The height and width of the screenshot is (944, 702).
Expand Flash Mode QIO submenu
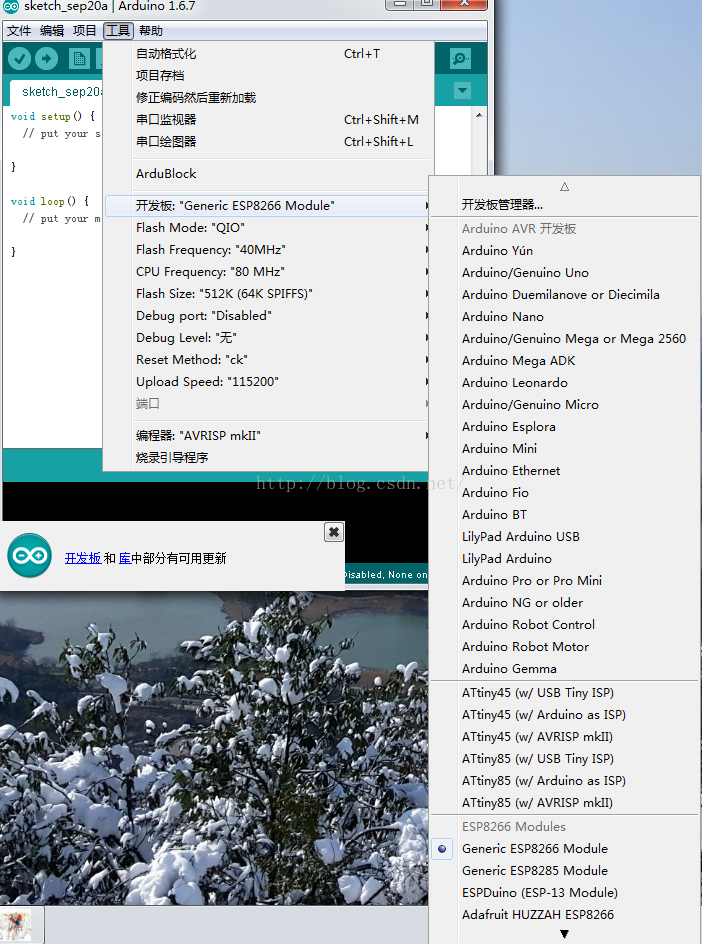(268, 228)
